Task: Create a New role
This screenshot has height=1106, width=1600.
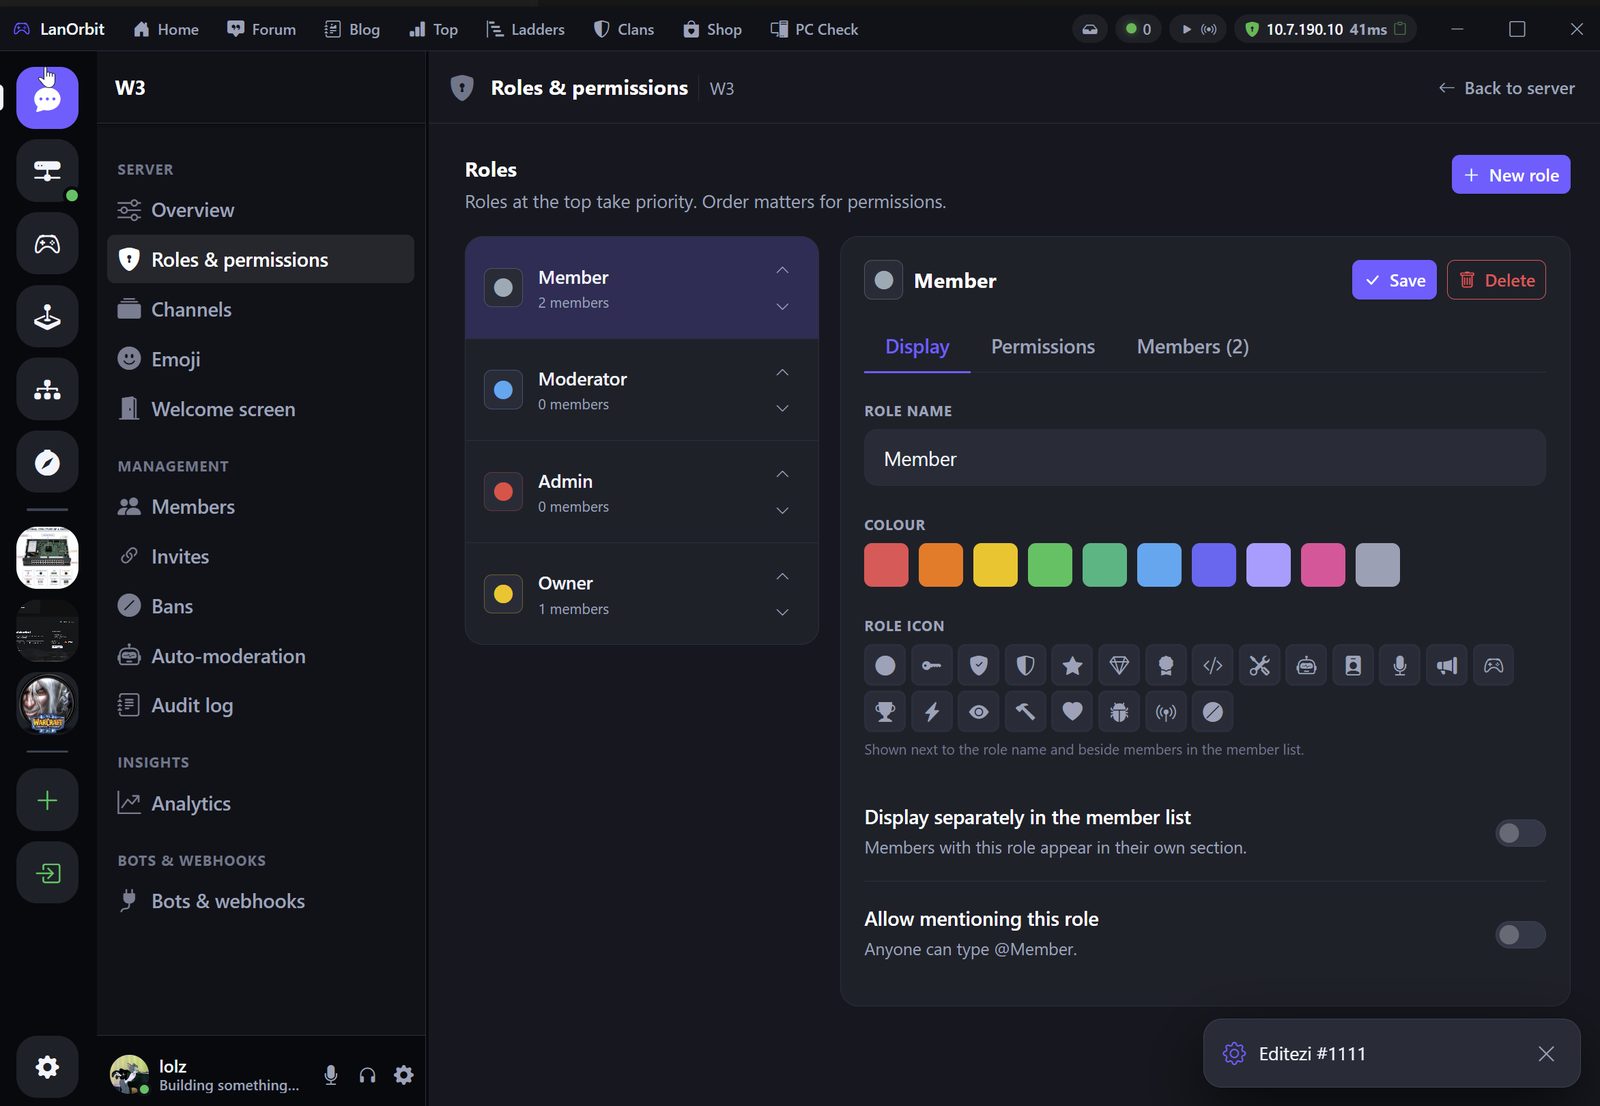Action: tap(1511, 175)
